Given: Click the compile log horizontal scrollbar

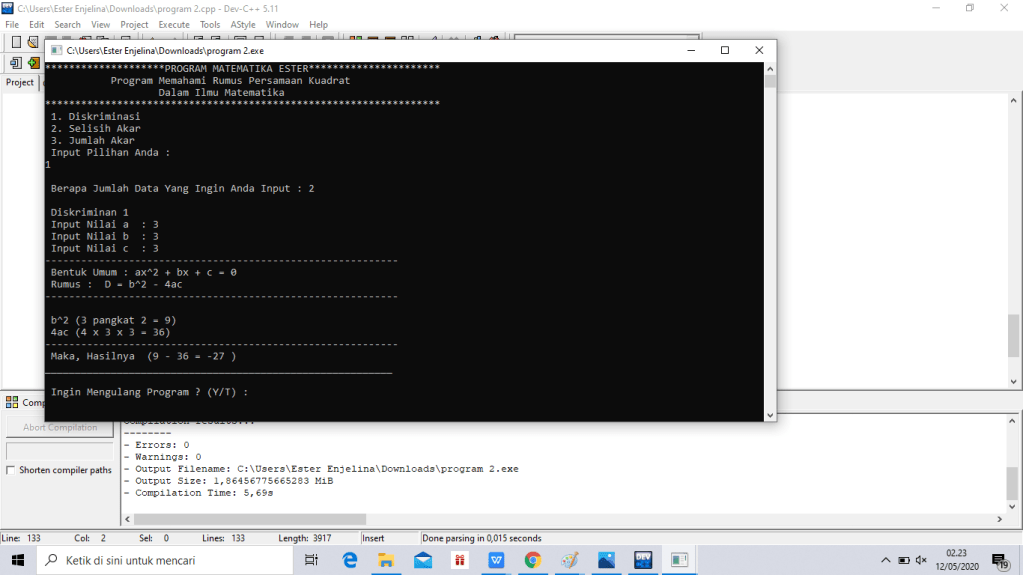Looking at the screenshot, I should 560,521.
